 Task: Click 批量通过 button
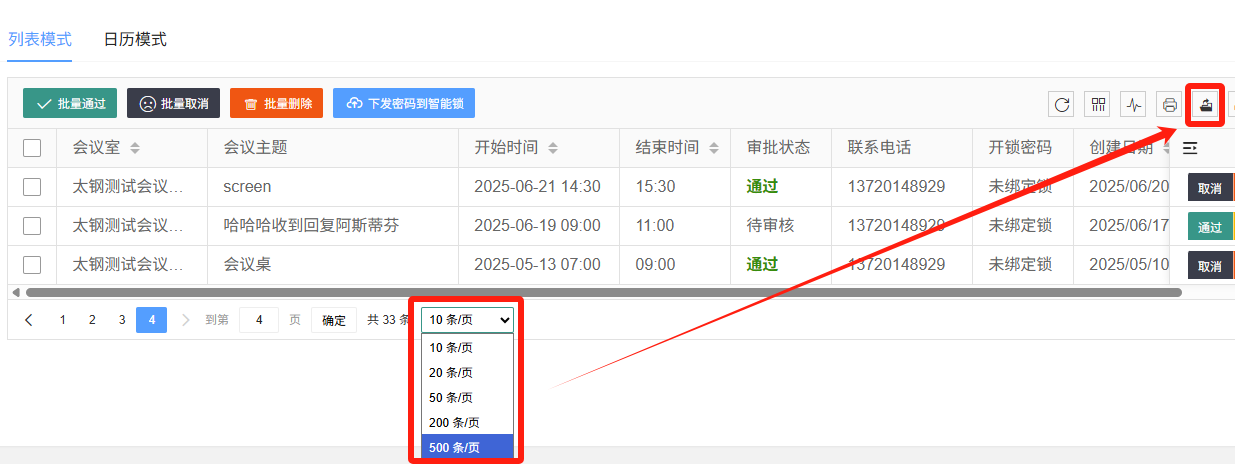coord(70,103)
